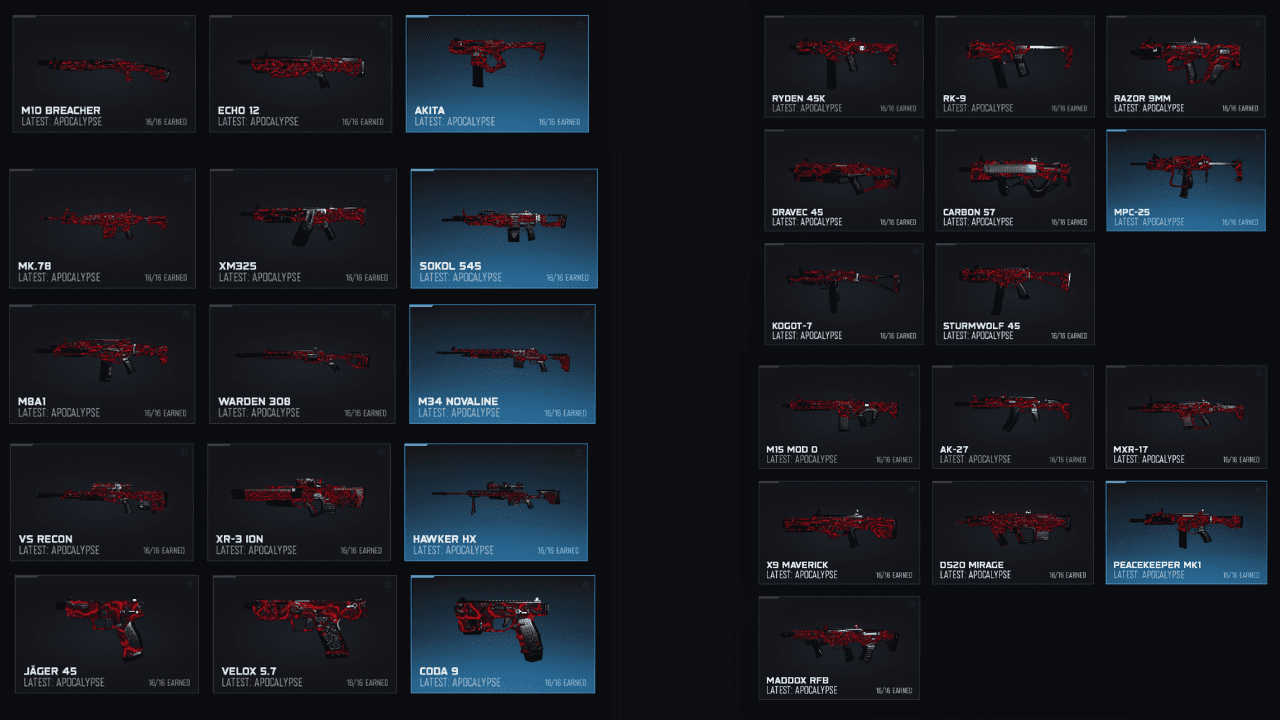Open the Peacekeeper MK1 card
Image resolution: width=1280 pixels, height=720 pixels.
(x=1186, y=532)
